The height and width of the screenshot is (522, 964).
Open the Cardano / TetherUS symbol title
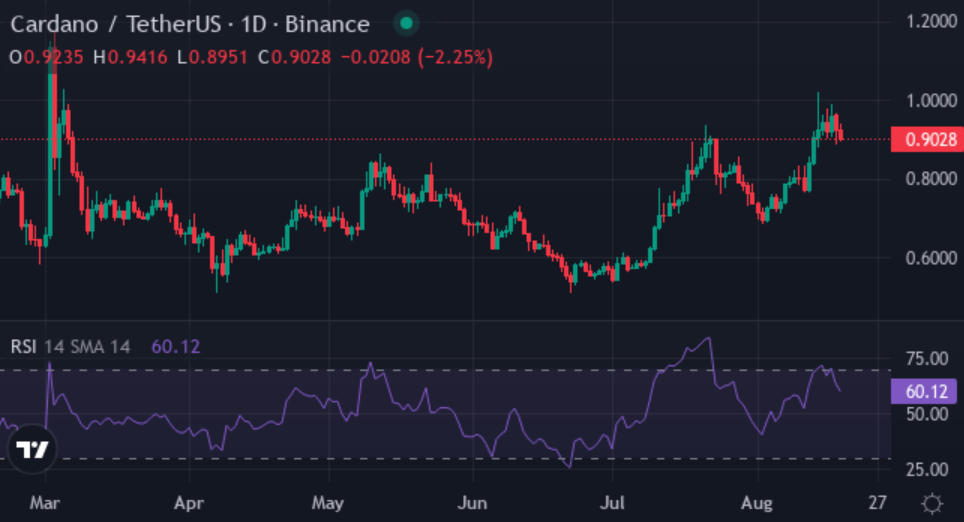coord(190,24)
